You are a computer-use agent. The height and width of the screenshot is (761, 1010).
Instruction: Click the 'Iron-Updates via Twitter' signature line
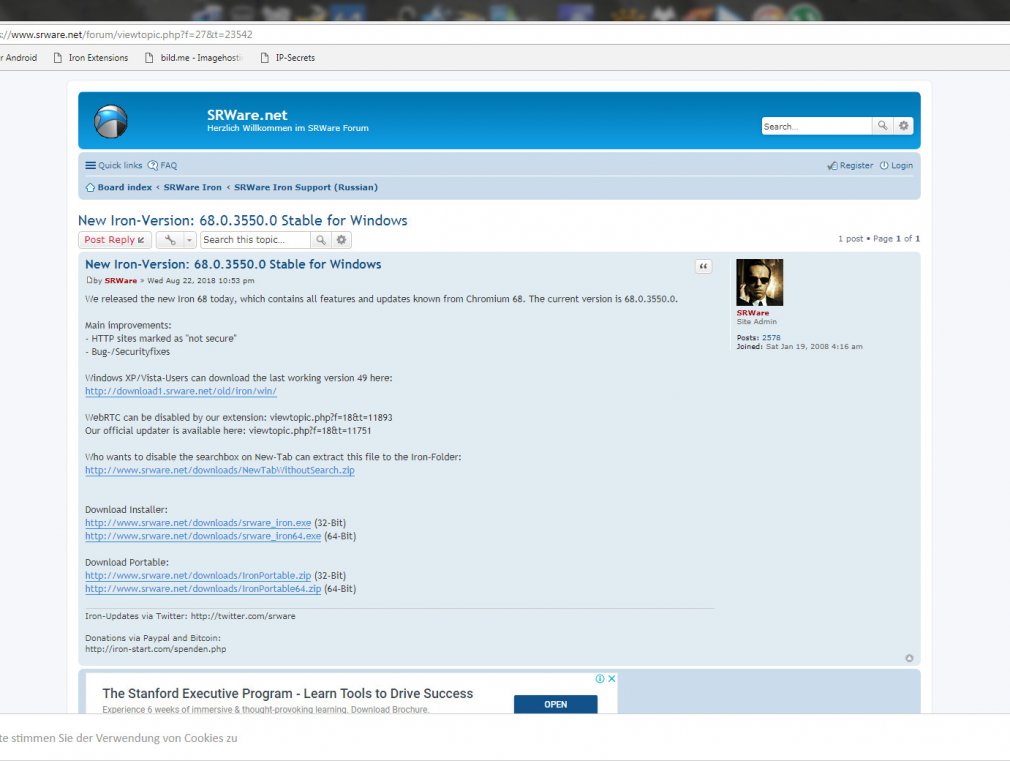(190, 616)
